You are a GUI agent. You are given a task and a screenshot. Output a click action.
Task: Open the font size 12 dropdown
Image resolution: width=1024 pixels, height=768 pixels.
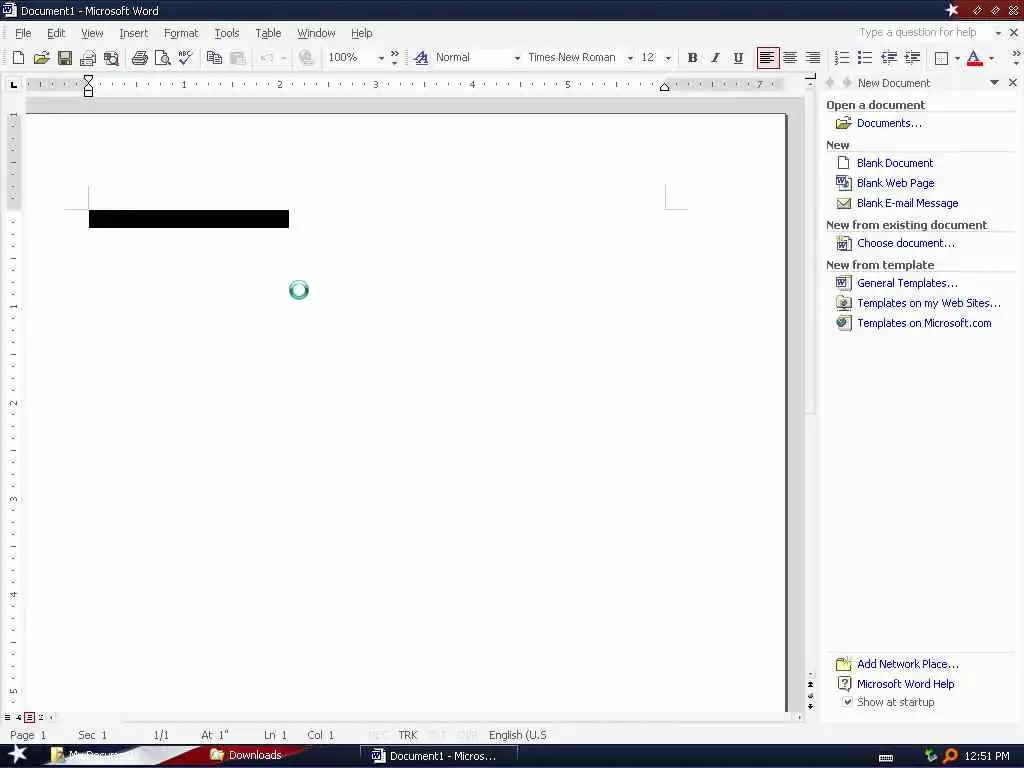tap(668, 58)
